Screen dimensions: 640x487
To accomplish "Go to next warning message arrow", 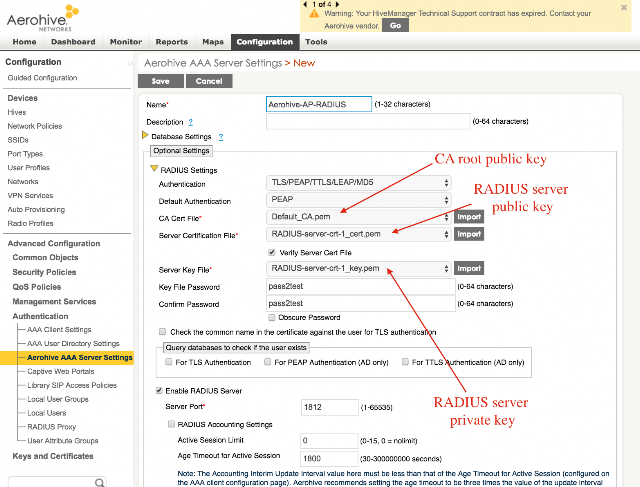I will tap(337, 4).
